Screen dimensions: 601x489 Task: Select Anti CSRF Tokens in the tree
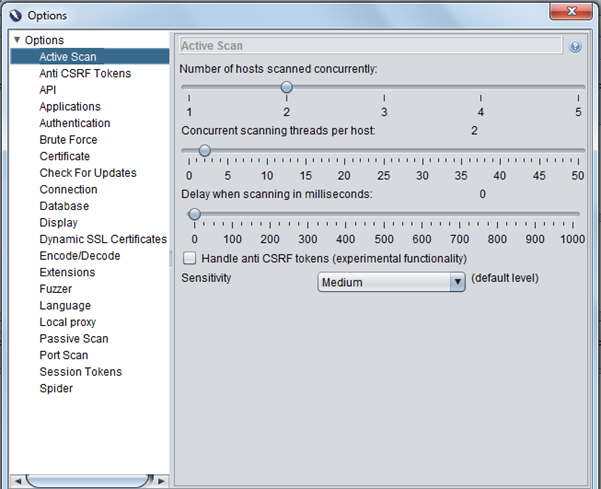[84, 74]
